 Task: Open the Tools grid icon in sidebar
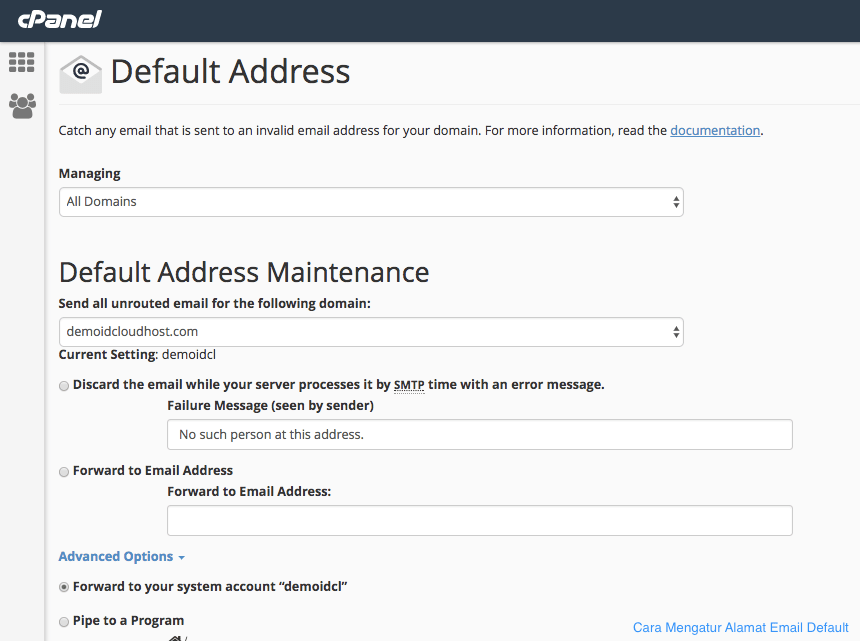21,62
